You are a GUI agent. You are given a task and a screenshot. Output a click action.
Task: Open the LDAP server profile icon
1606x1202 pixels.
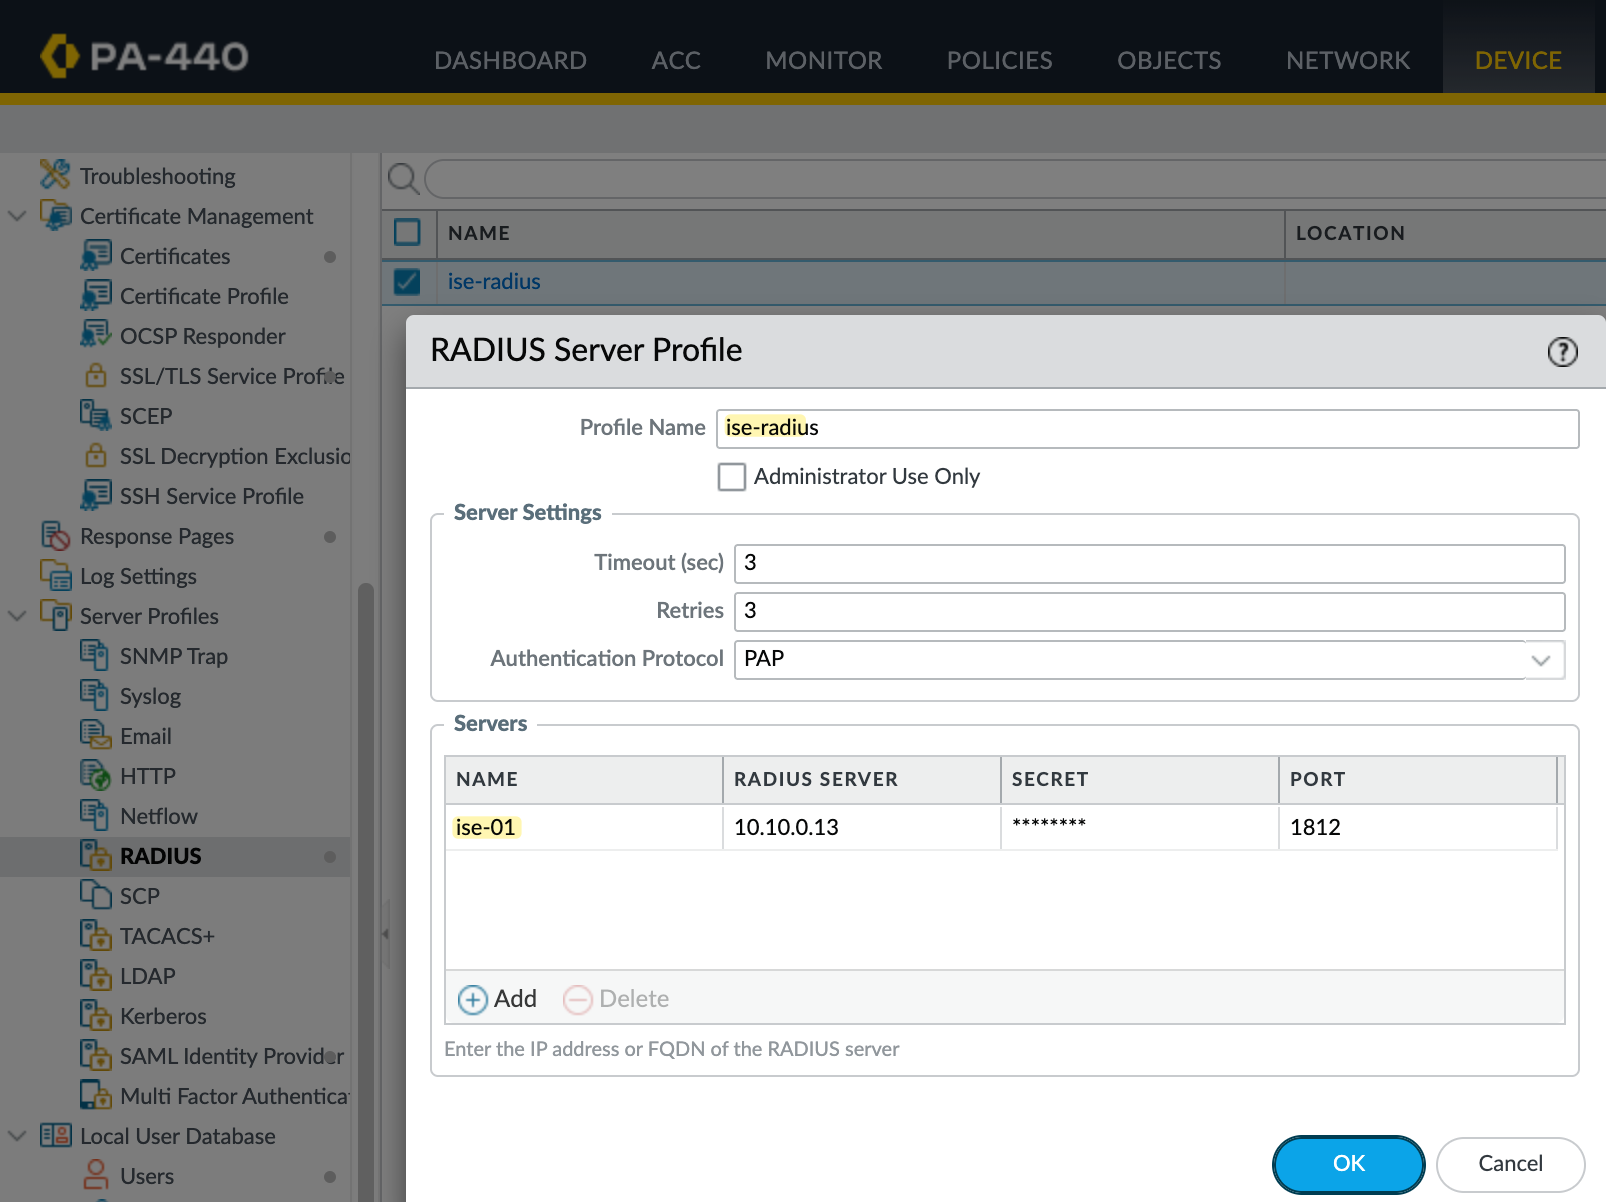95,975
